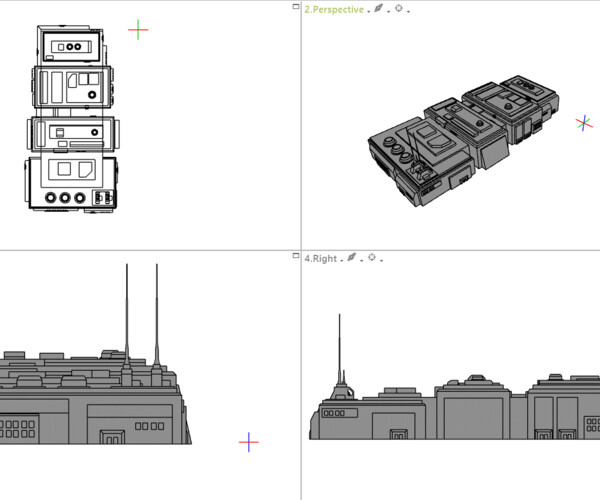Open dropdown next to Right viewport pencil icon
600x500 pixels.
(362, 261)
